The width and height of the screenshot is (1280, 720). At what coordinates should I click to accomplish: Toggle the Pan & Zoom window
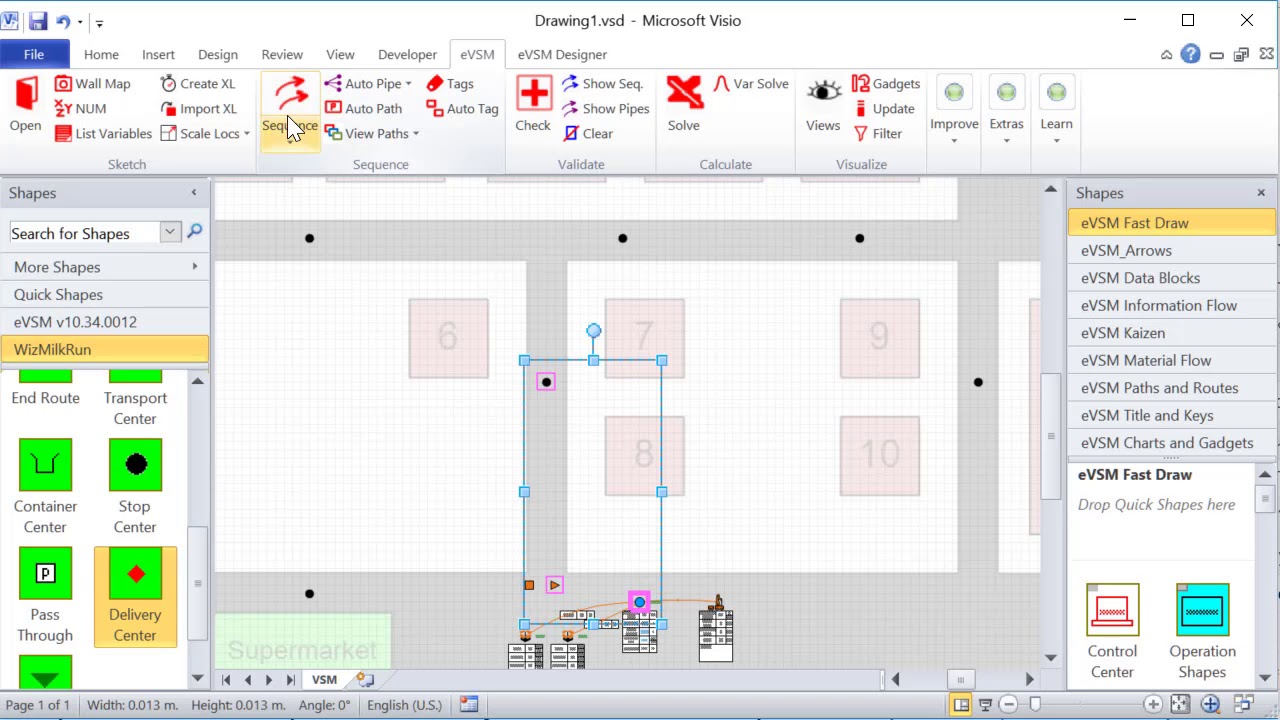pyautogui.click(x=1211, y=705)
